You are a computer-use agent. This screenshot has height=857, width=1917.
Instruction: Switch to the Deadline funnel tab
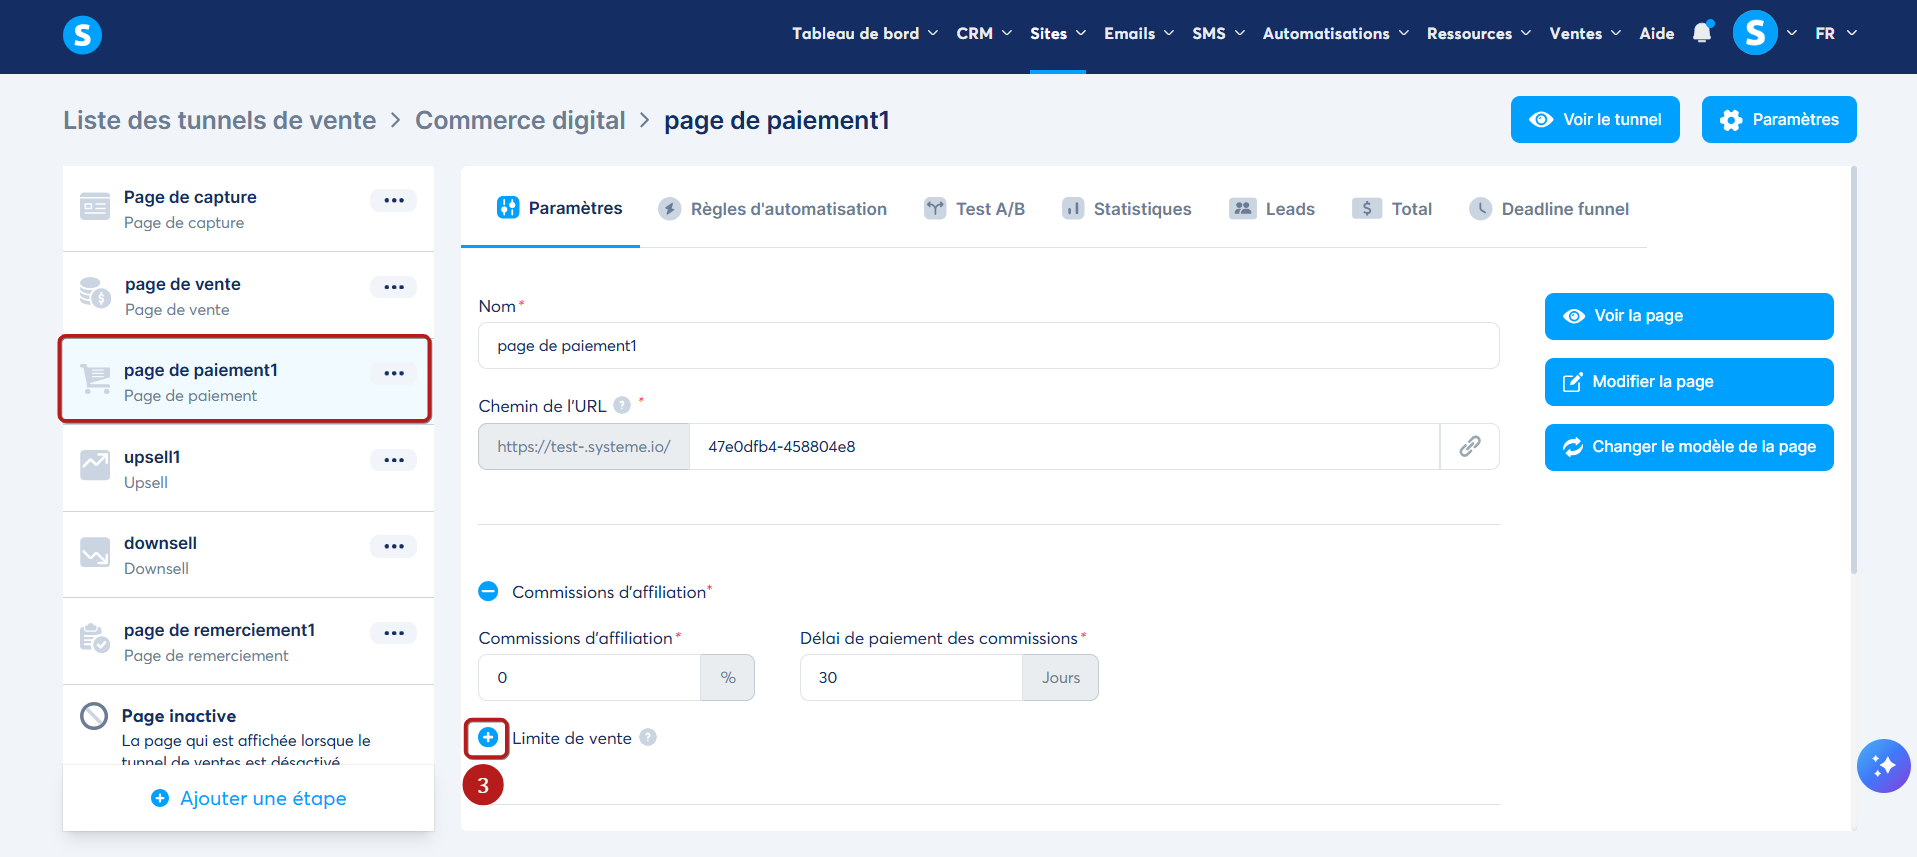point(1548,208)
